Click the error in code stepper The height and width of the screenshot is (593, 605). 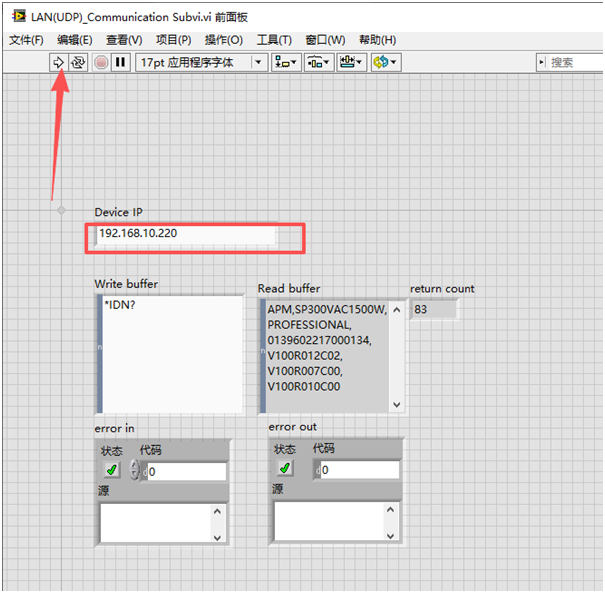135,470
